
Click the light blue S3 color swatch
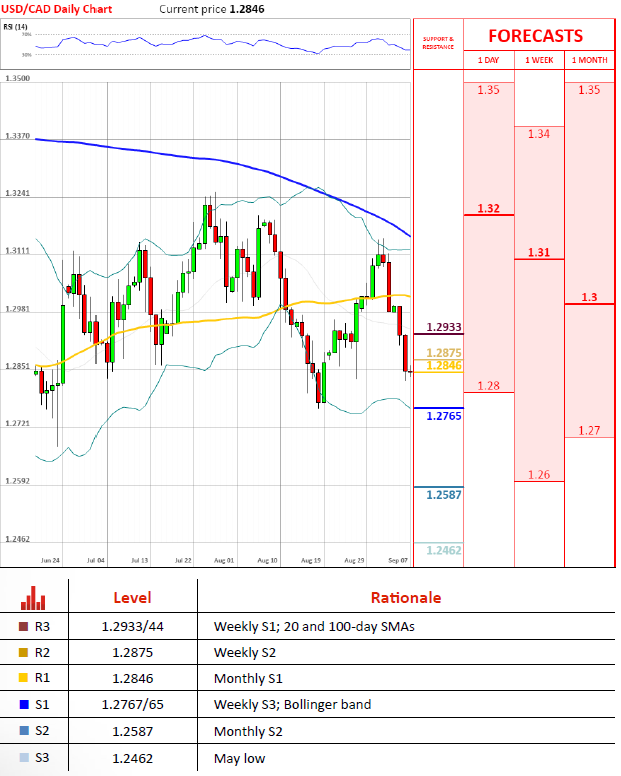coord(23,758)
